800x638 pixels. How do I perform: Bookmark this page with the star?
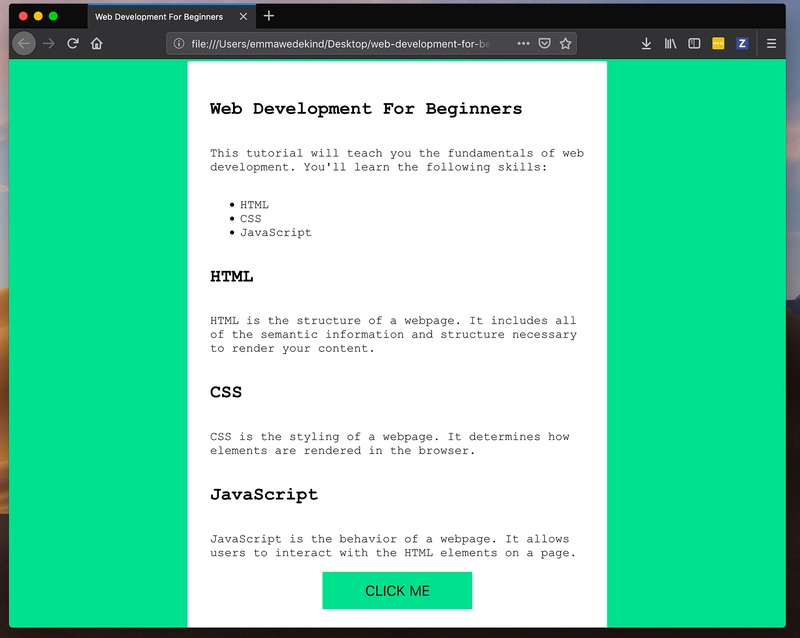[x=565, y=43]
